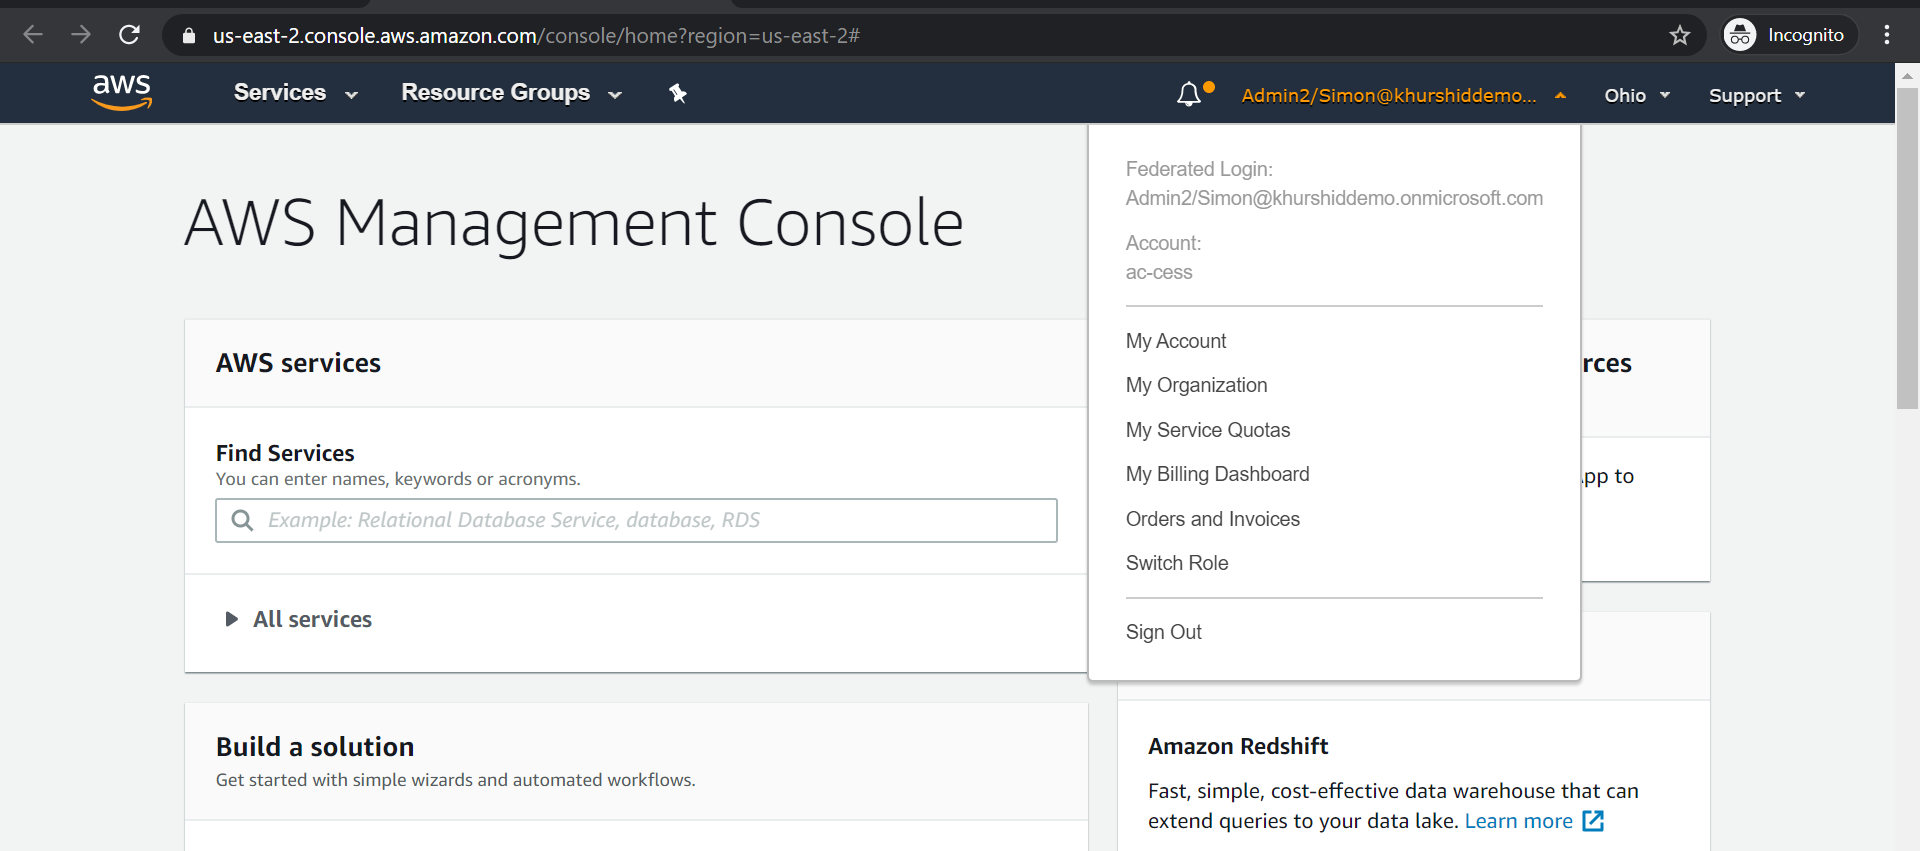The width and height of the screenshot is (1920, 851).
Task: Click the Learn more external link icon
Action: coord(1593,821)
